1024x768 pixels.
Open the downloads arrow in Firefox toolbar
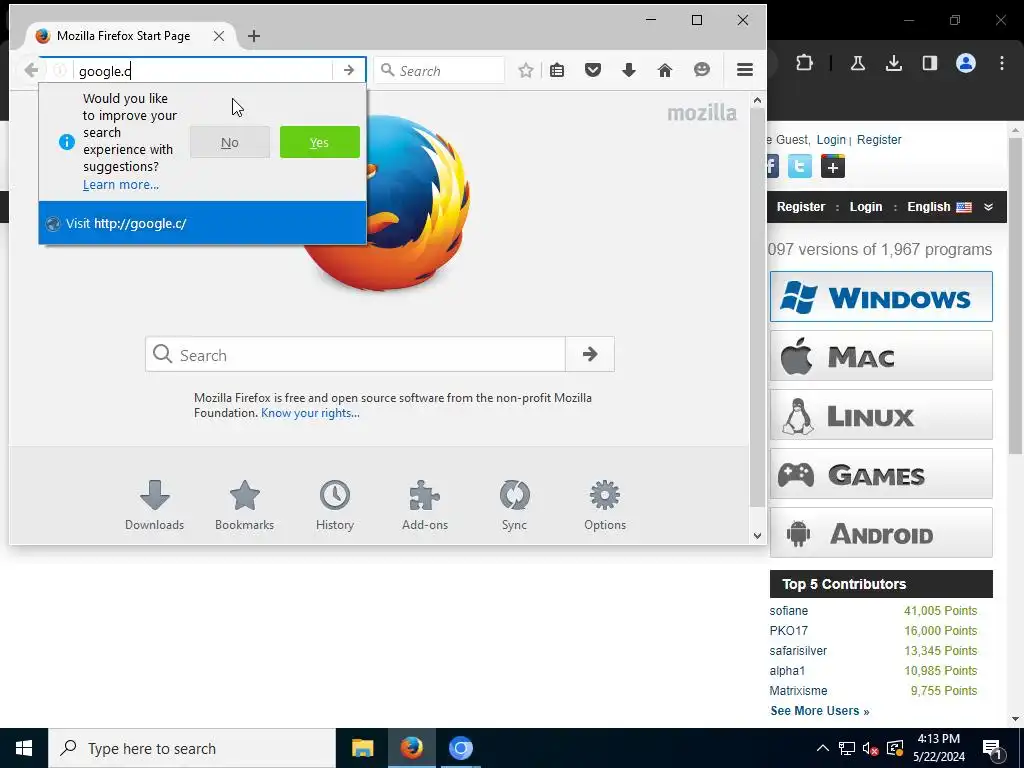629,70
